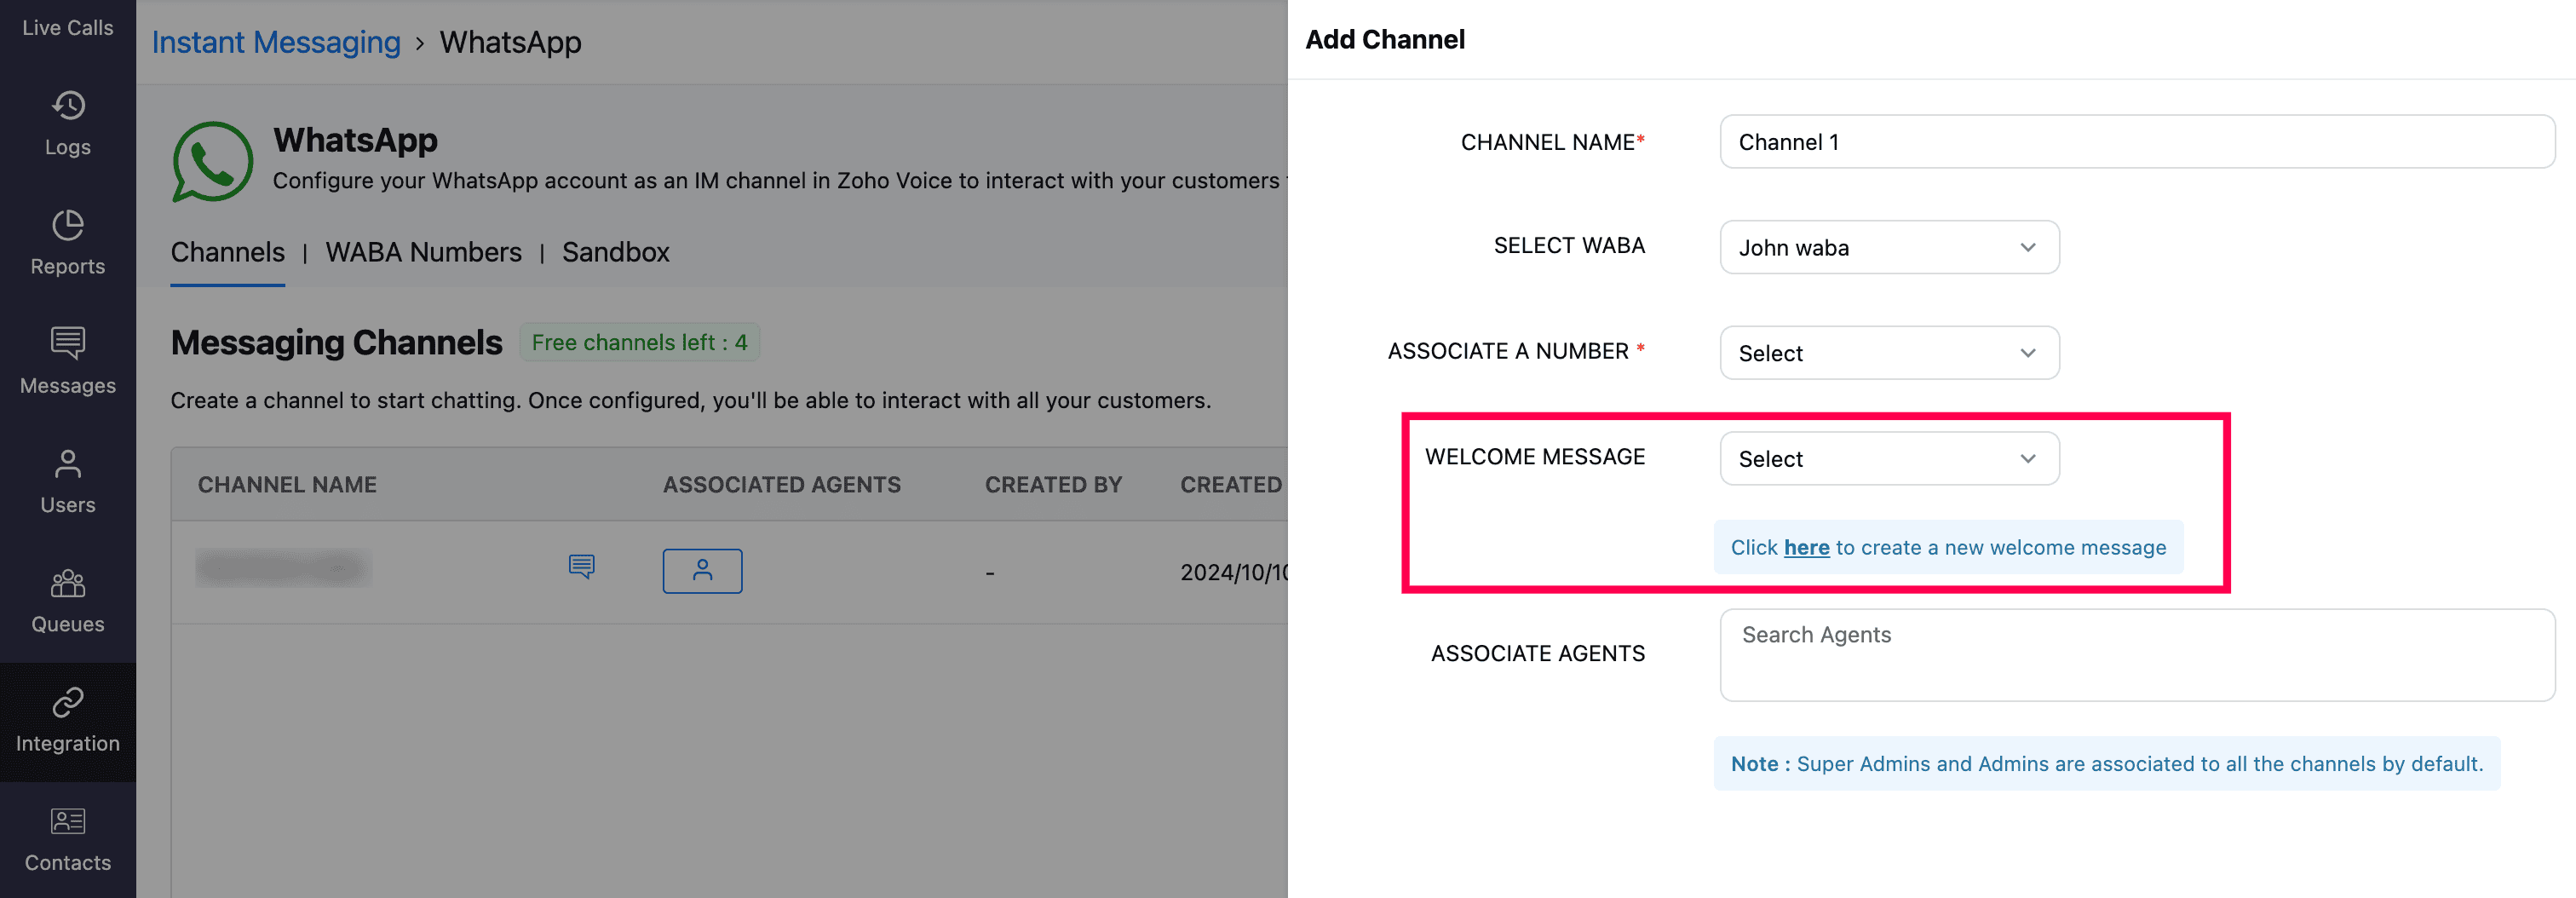Click the associated agents person icon
The image size is (2576, 898).
(702, 571)
